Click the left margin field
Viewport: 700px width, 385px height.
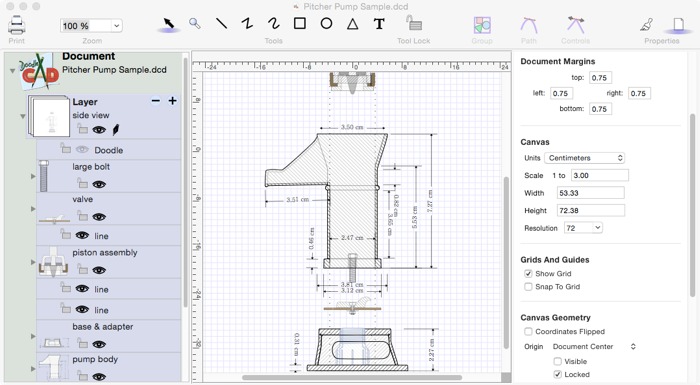click(x=561, y=93)
